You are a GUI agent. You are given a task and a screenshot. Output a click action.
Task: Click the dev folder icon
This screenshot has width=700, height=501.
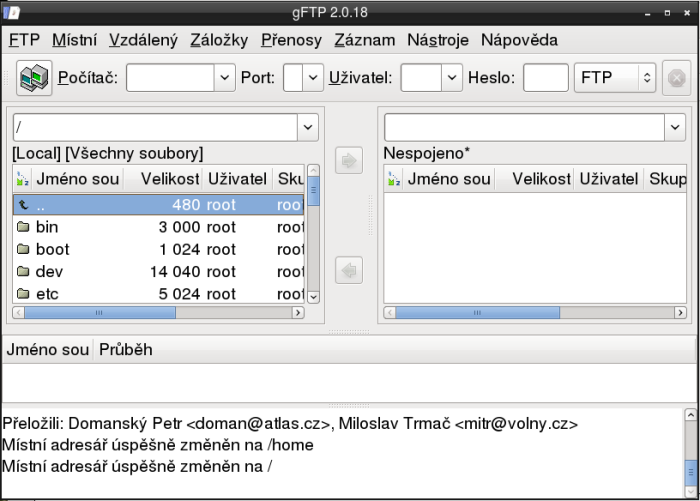(x=23, y=271)
